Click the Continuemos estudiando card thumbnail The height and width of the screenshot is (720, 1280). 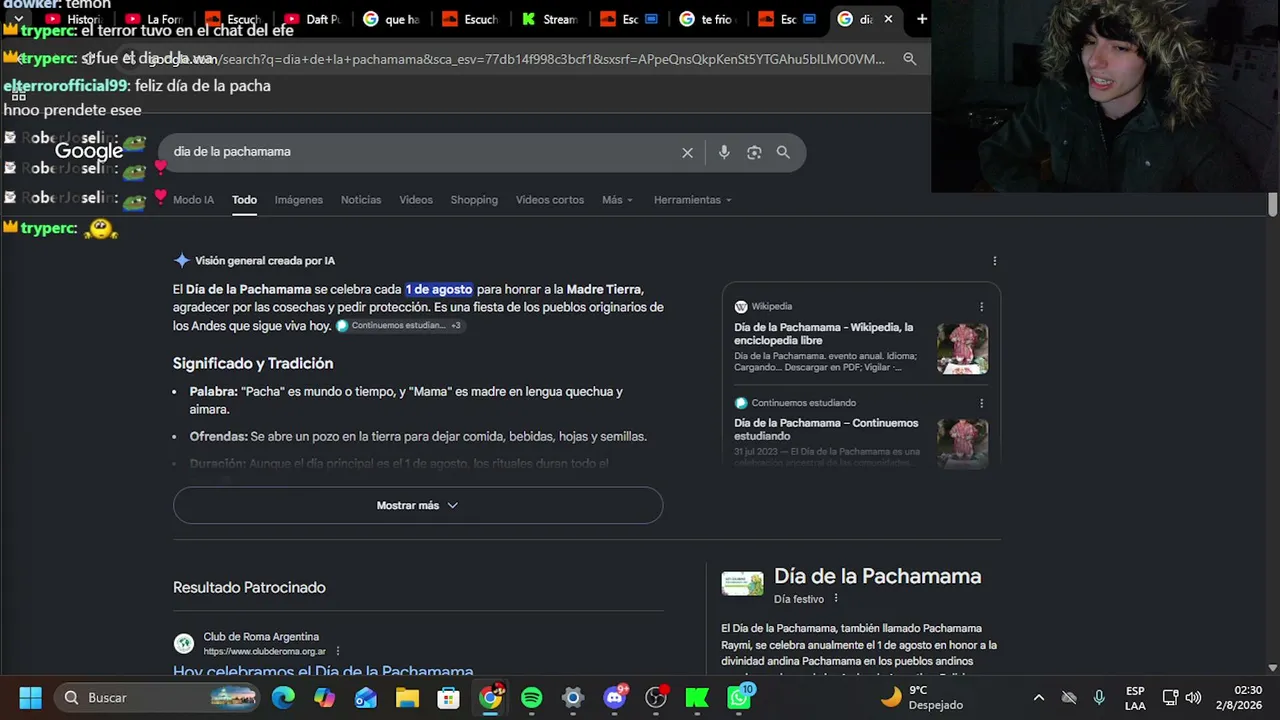pos(962,443)
